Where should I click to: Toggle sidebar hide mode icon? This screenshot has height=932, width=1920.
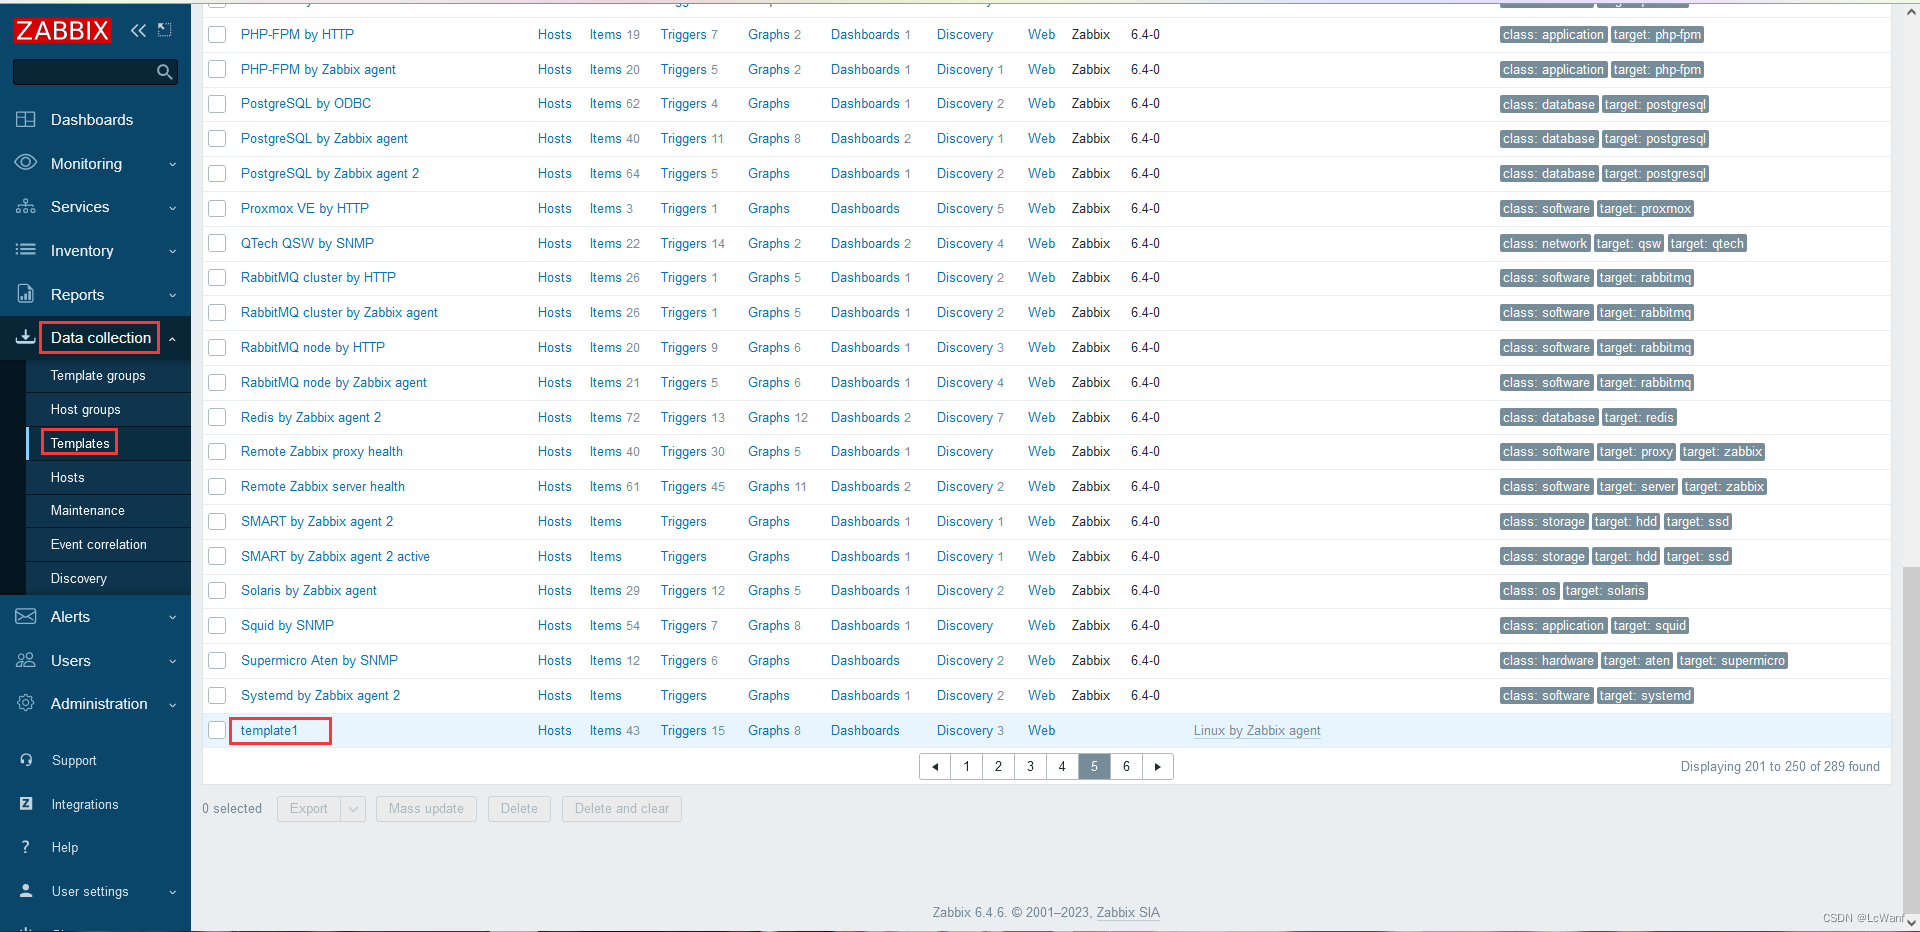click(x=165, y=30)
